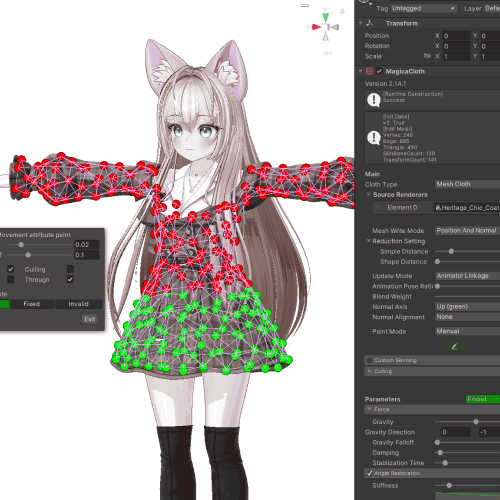Collapse the Reduction Setting foldout

coord(368,241)
